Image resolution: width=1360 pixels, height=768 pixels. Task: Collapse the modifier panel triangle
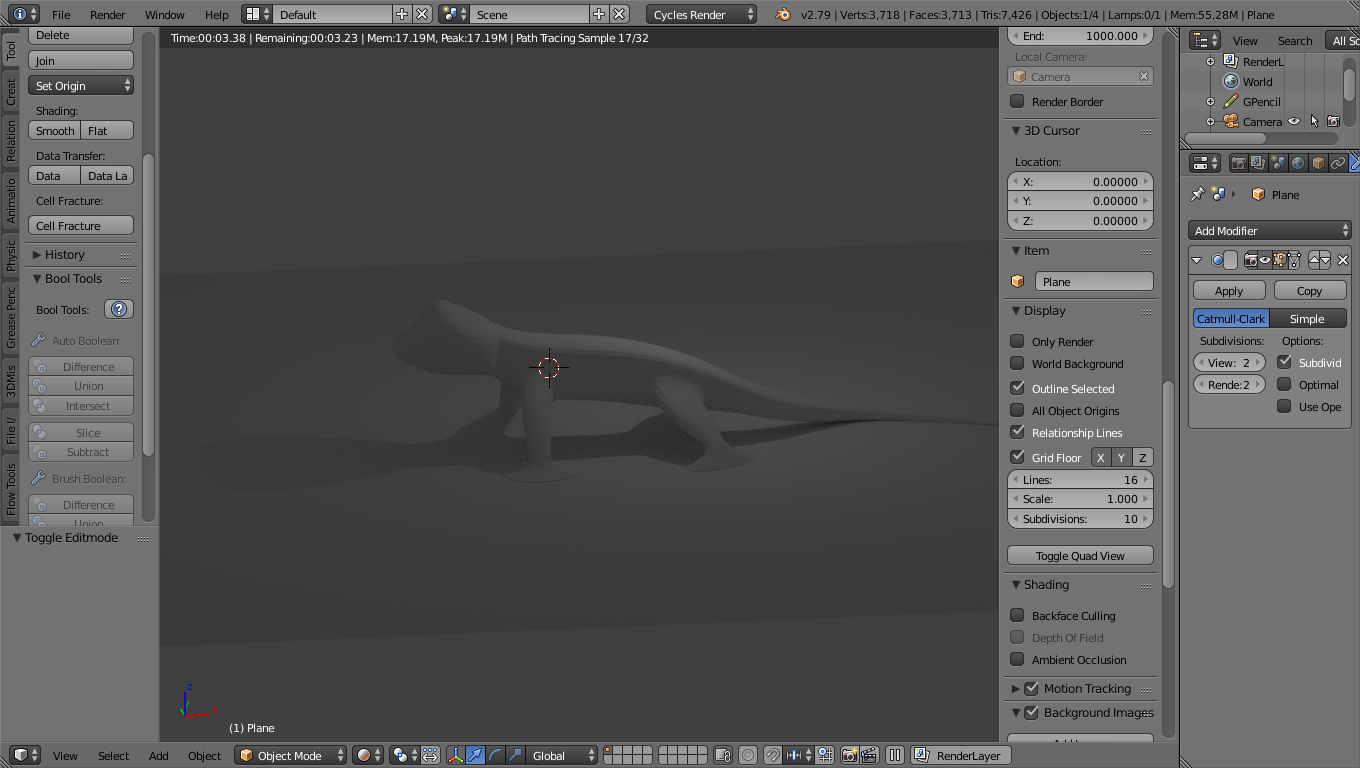pos(1197,260)
